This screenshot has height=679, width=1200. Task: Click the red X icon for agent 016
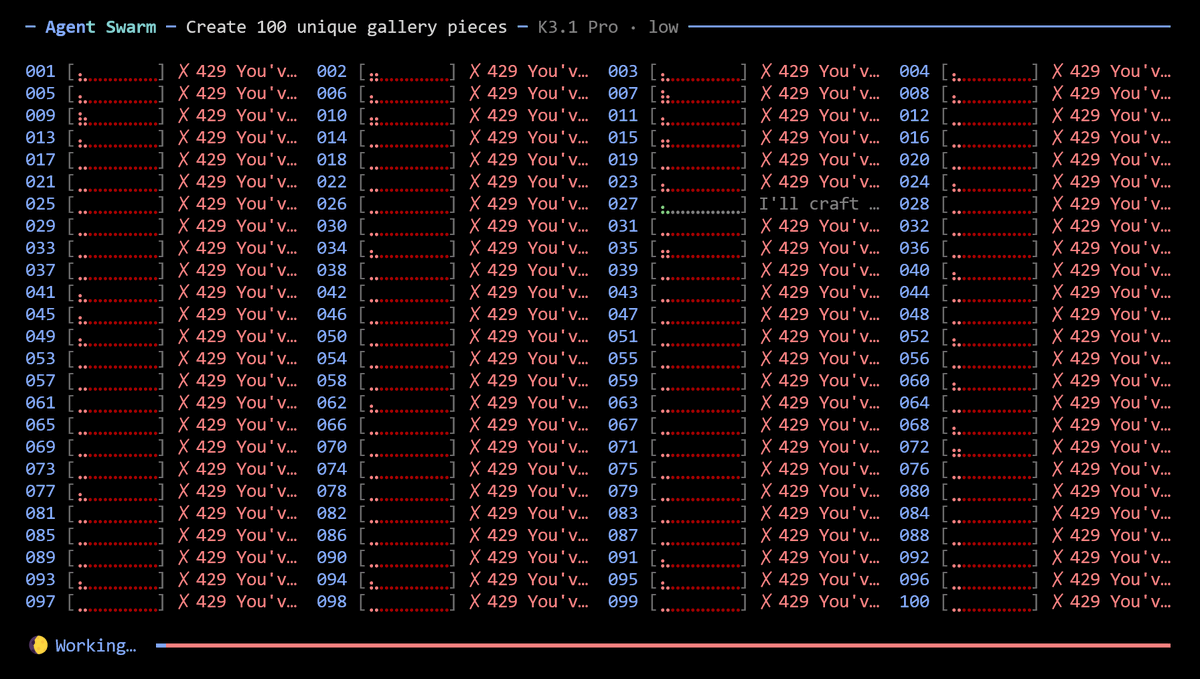pyautogui.click(x=1057, y=137)
